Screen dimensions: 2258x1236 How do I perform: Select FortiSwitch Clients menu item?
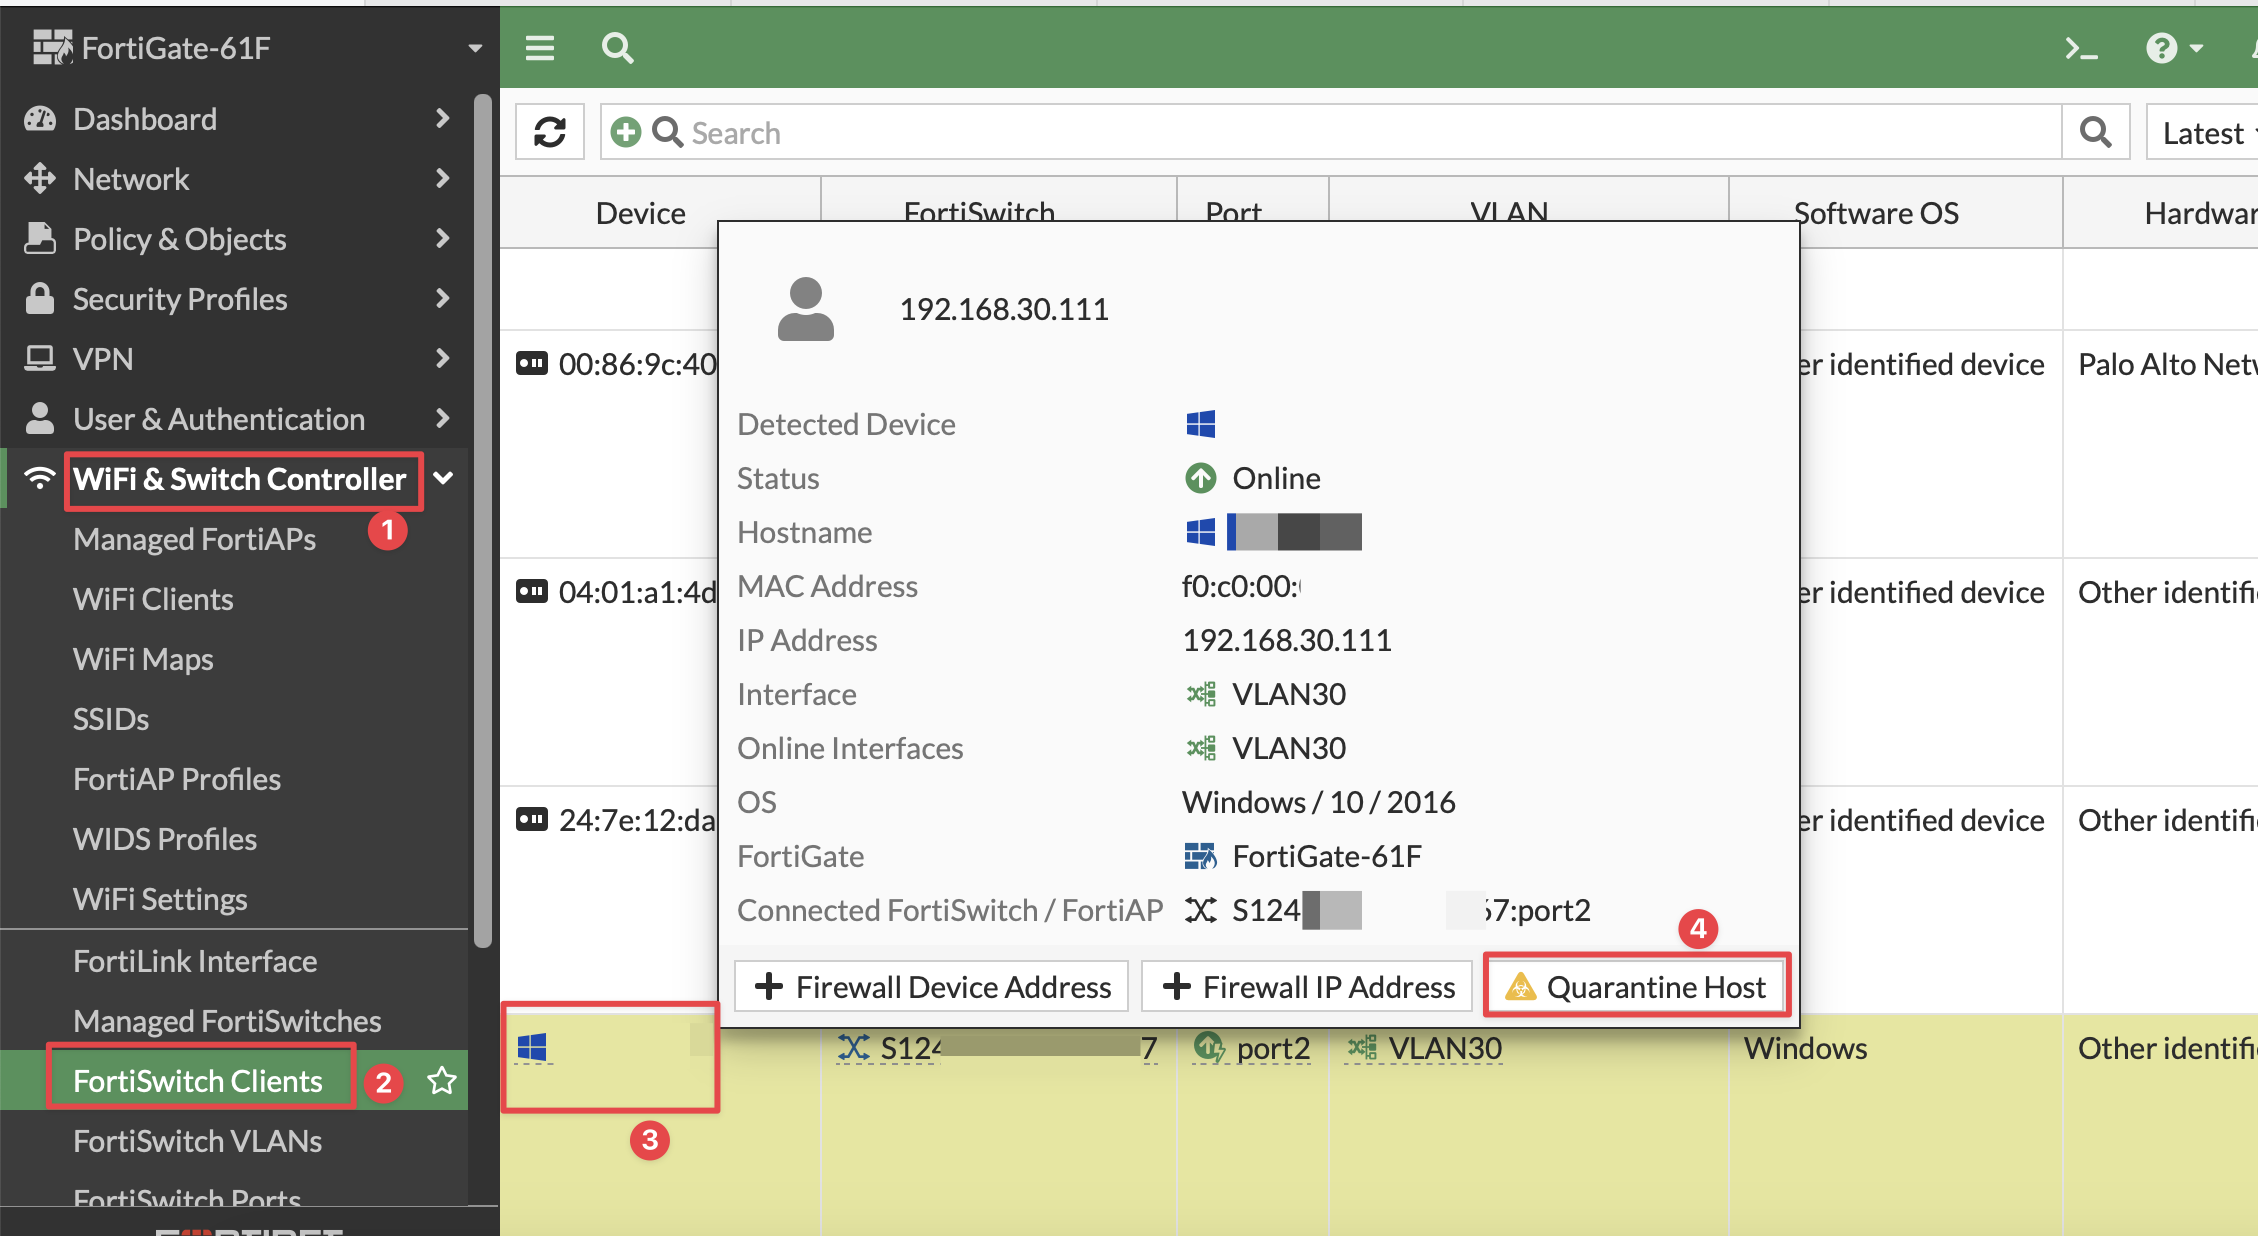point(198,1081)
